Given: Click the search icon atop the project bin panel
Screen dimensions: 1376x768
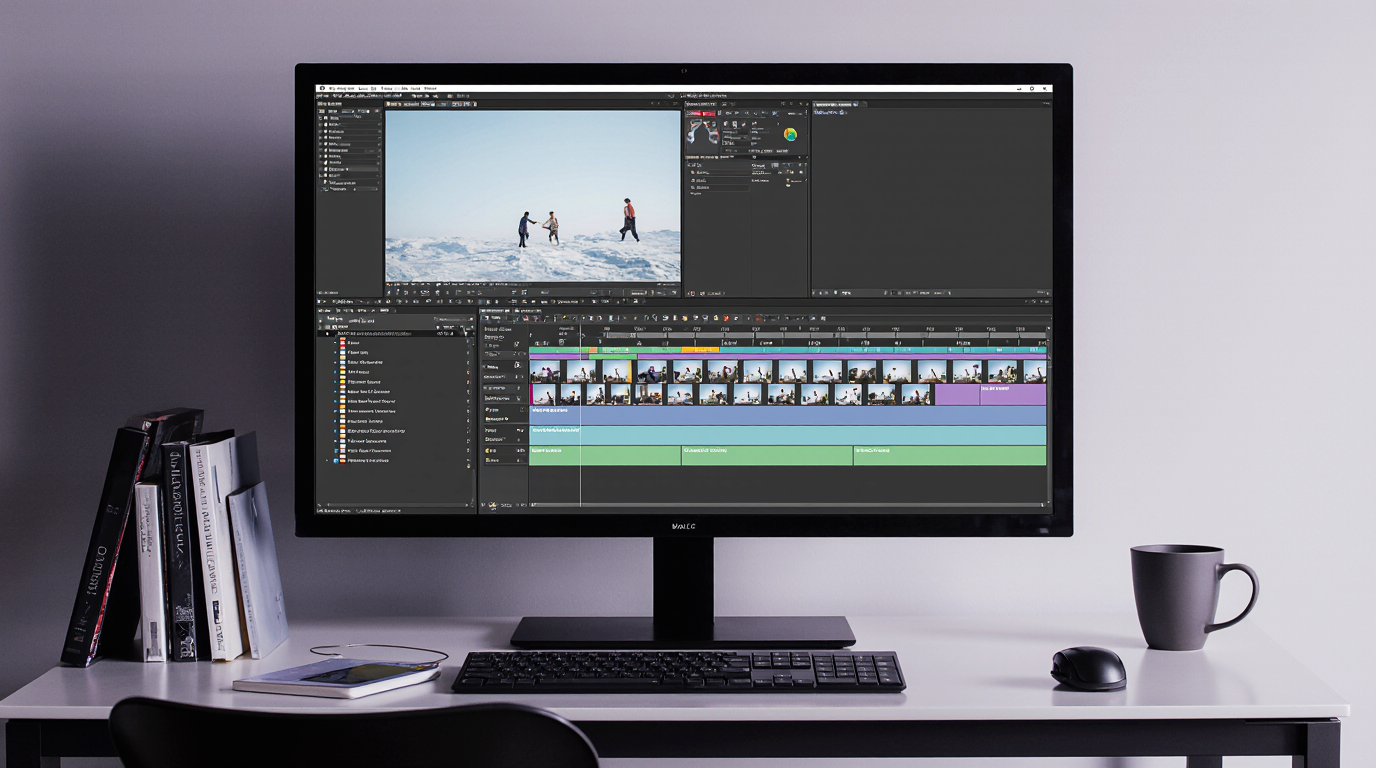Looking at the screenshot, I should 437,320.
